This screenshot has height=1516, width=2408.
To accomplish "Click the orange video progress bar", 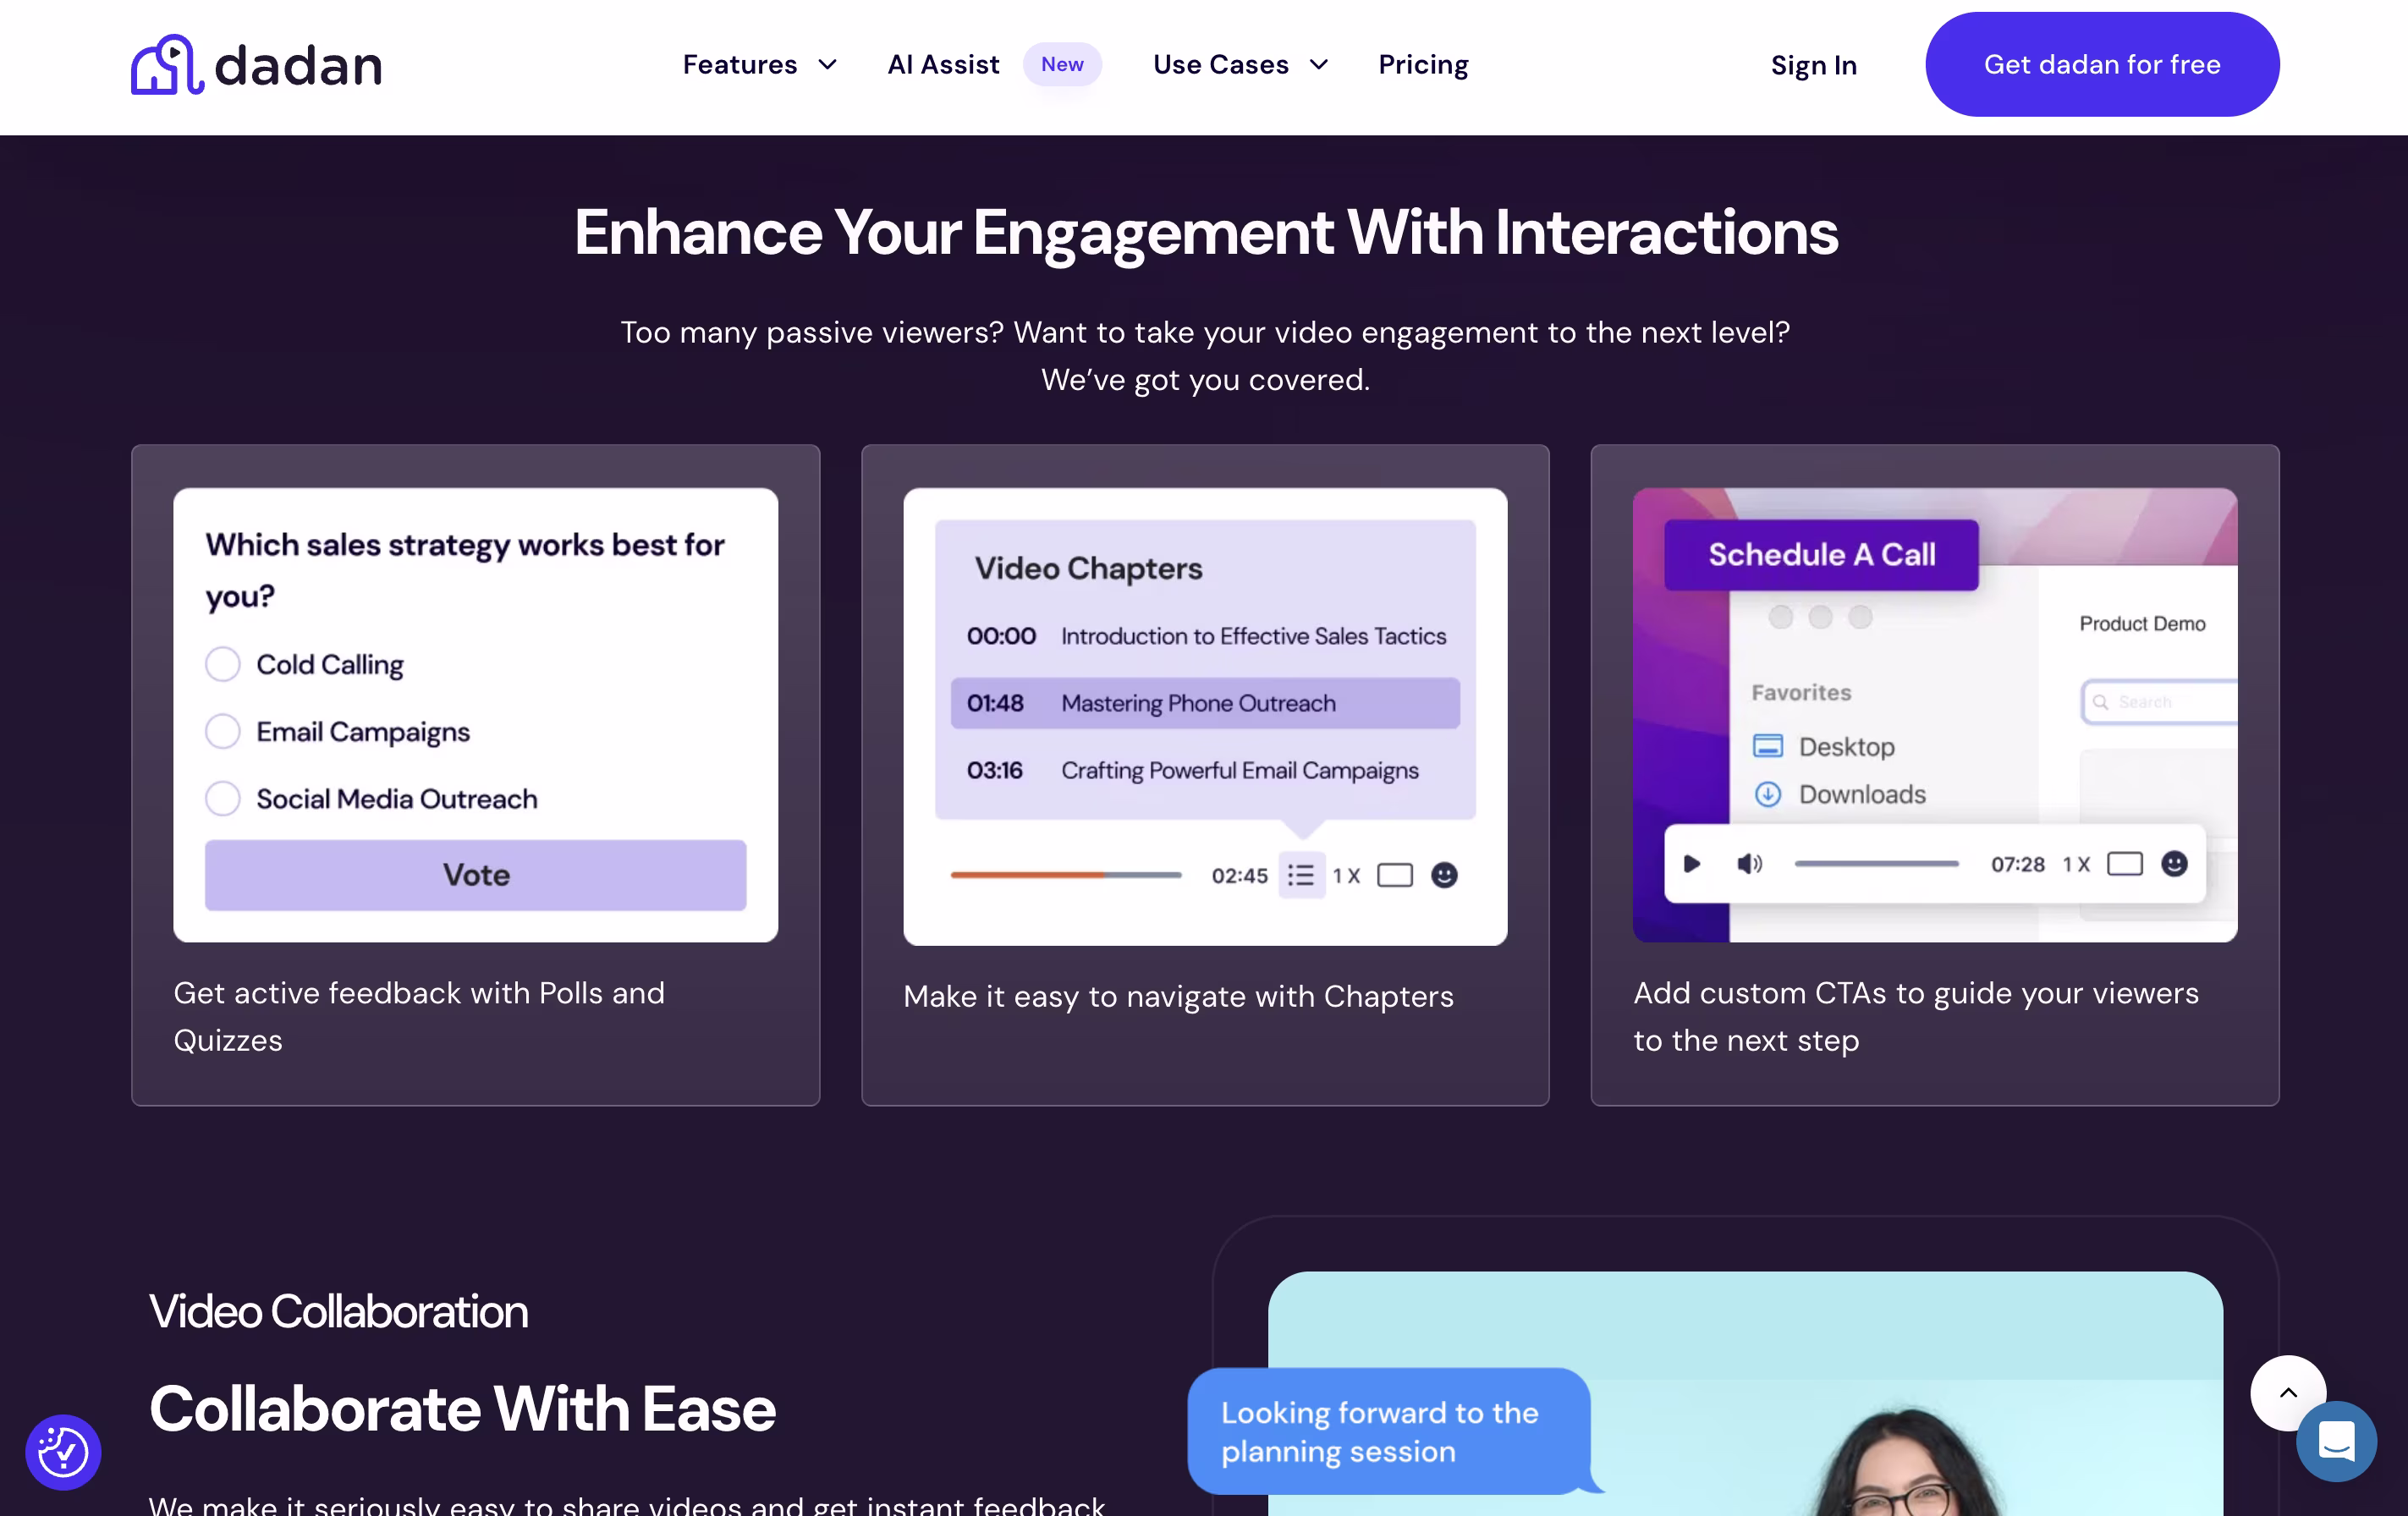I will pyautogui.click(x=1066, y=875).
